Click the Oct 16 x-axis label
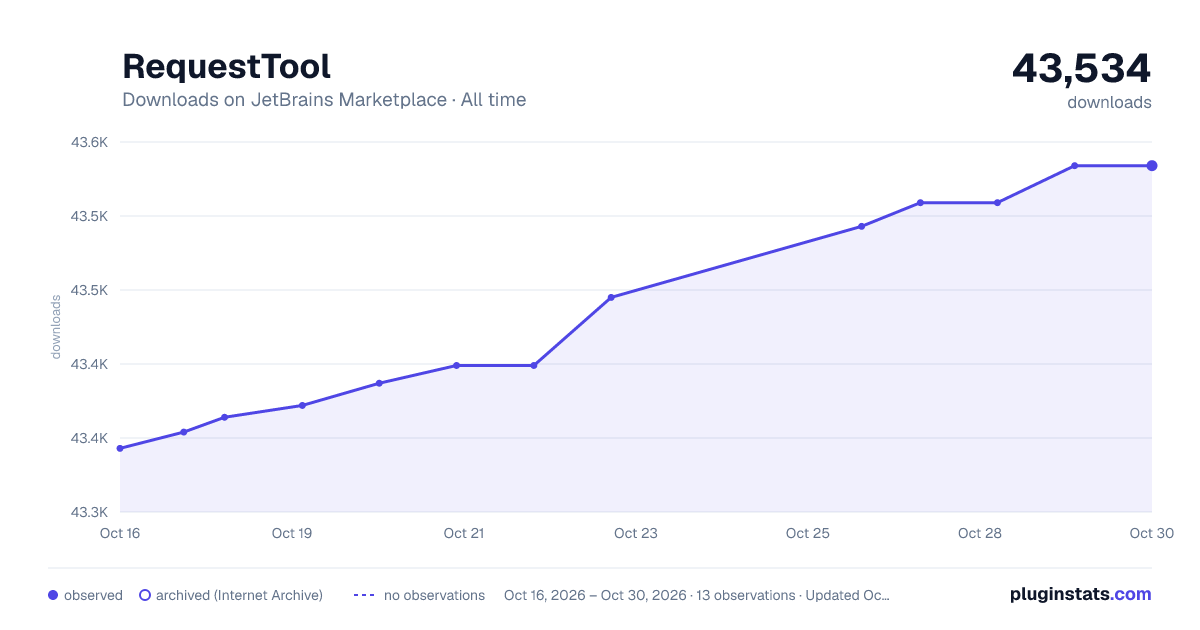The image size is (1200, 630). 120,533
